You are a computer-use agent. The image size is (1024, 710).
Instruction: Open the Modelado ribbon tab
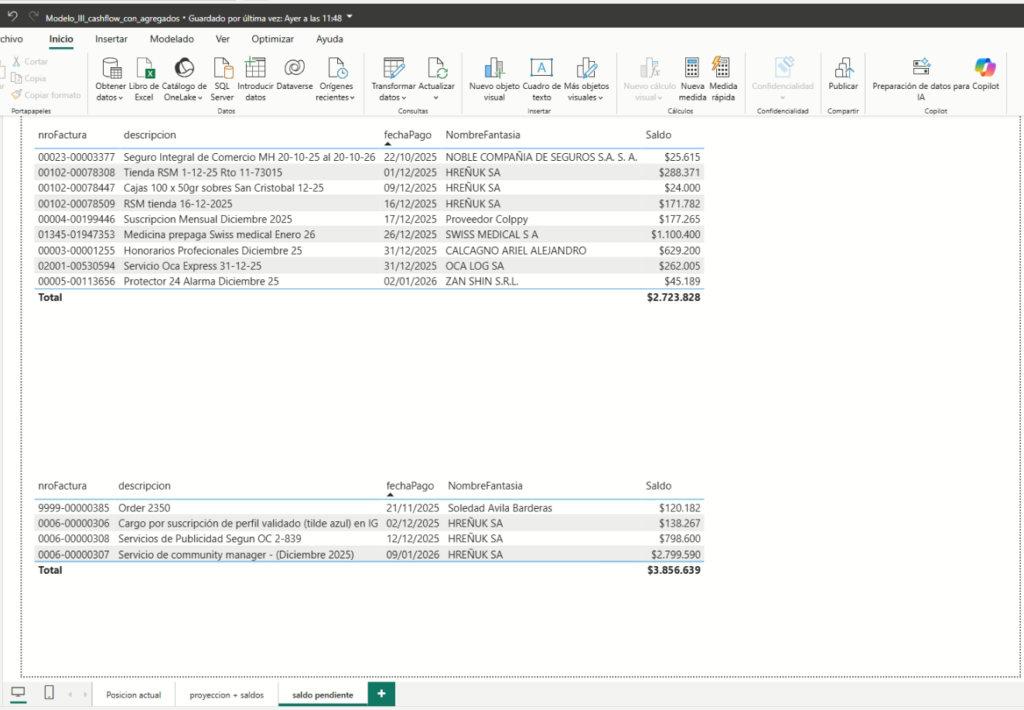172,39
